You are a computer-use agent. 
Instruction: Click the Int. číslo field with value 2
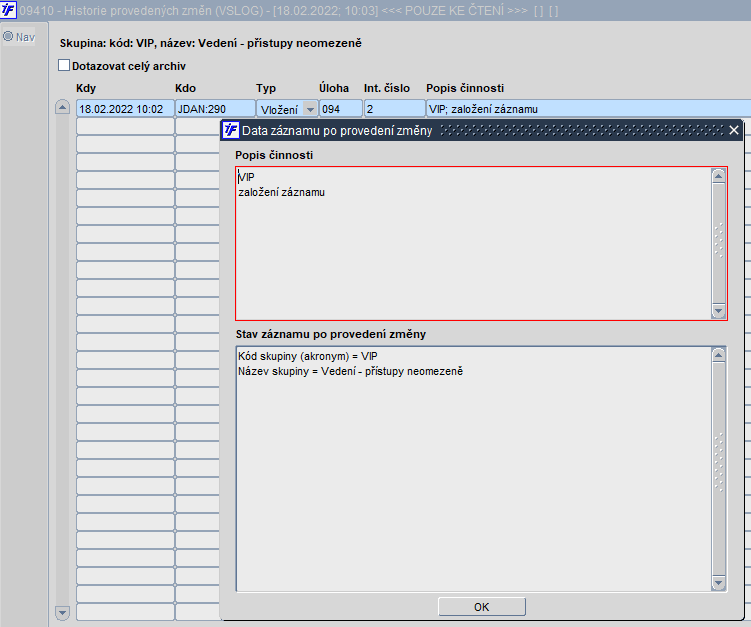point(394,109)
